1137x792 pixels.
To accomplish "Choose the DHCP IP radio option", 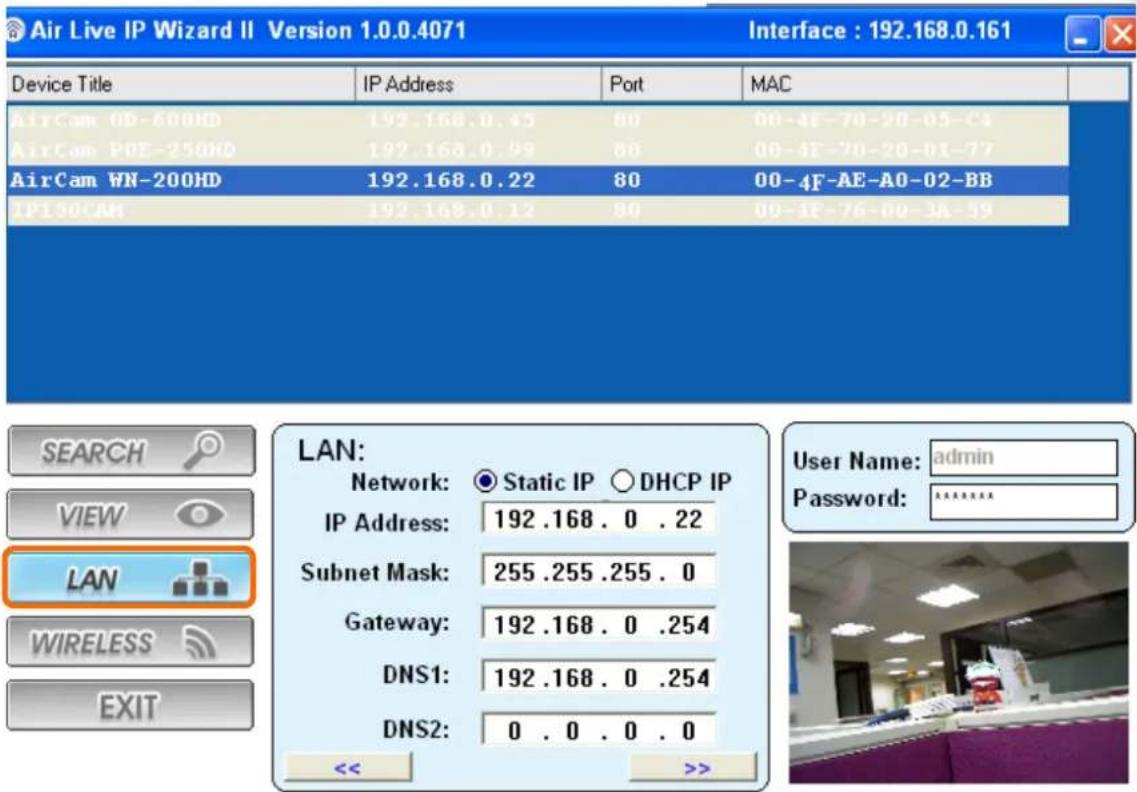I will (622, 481).
